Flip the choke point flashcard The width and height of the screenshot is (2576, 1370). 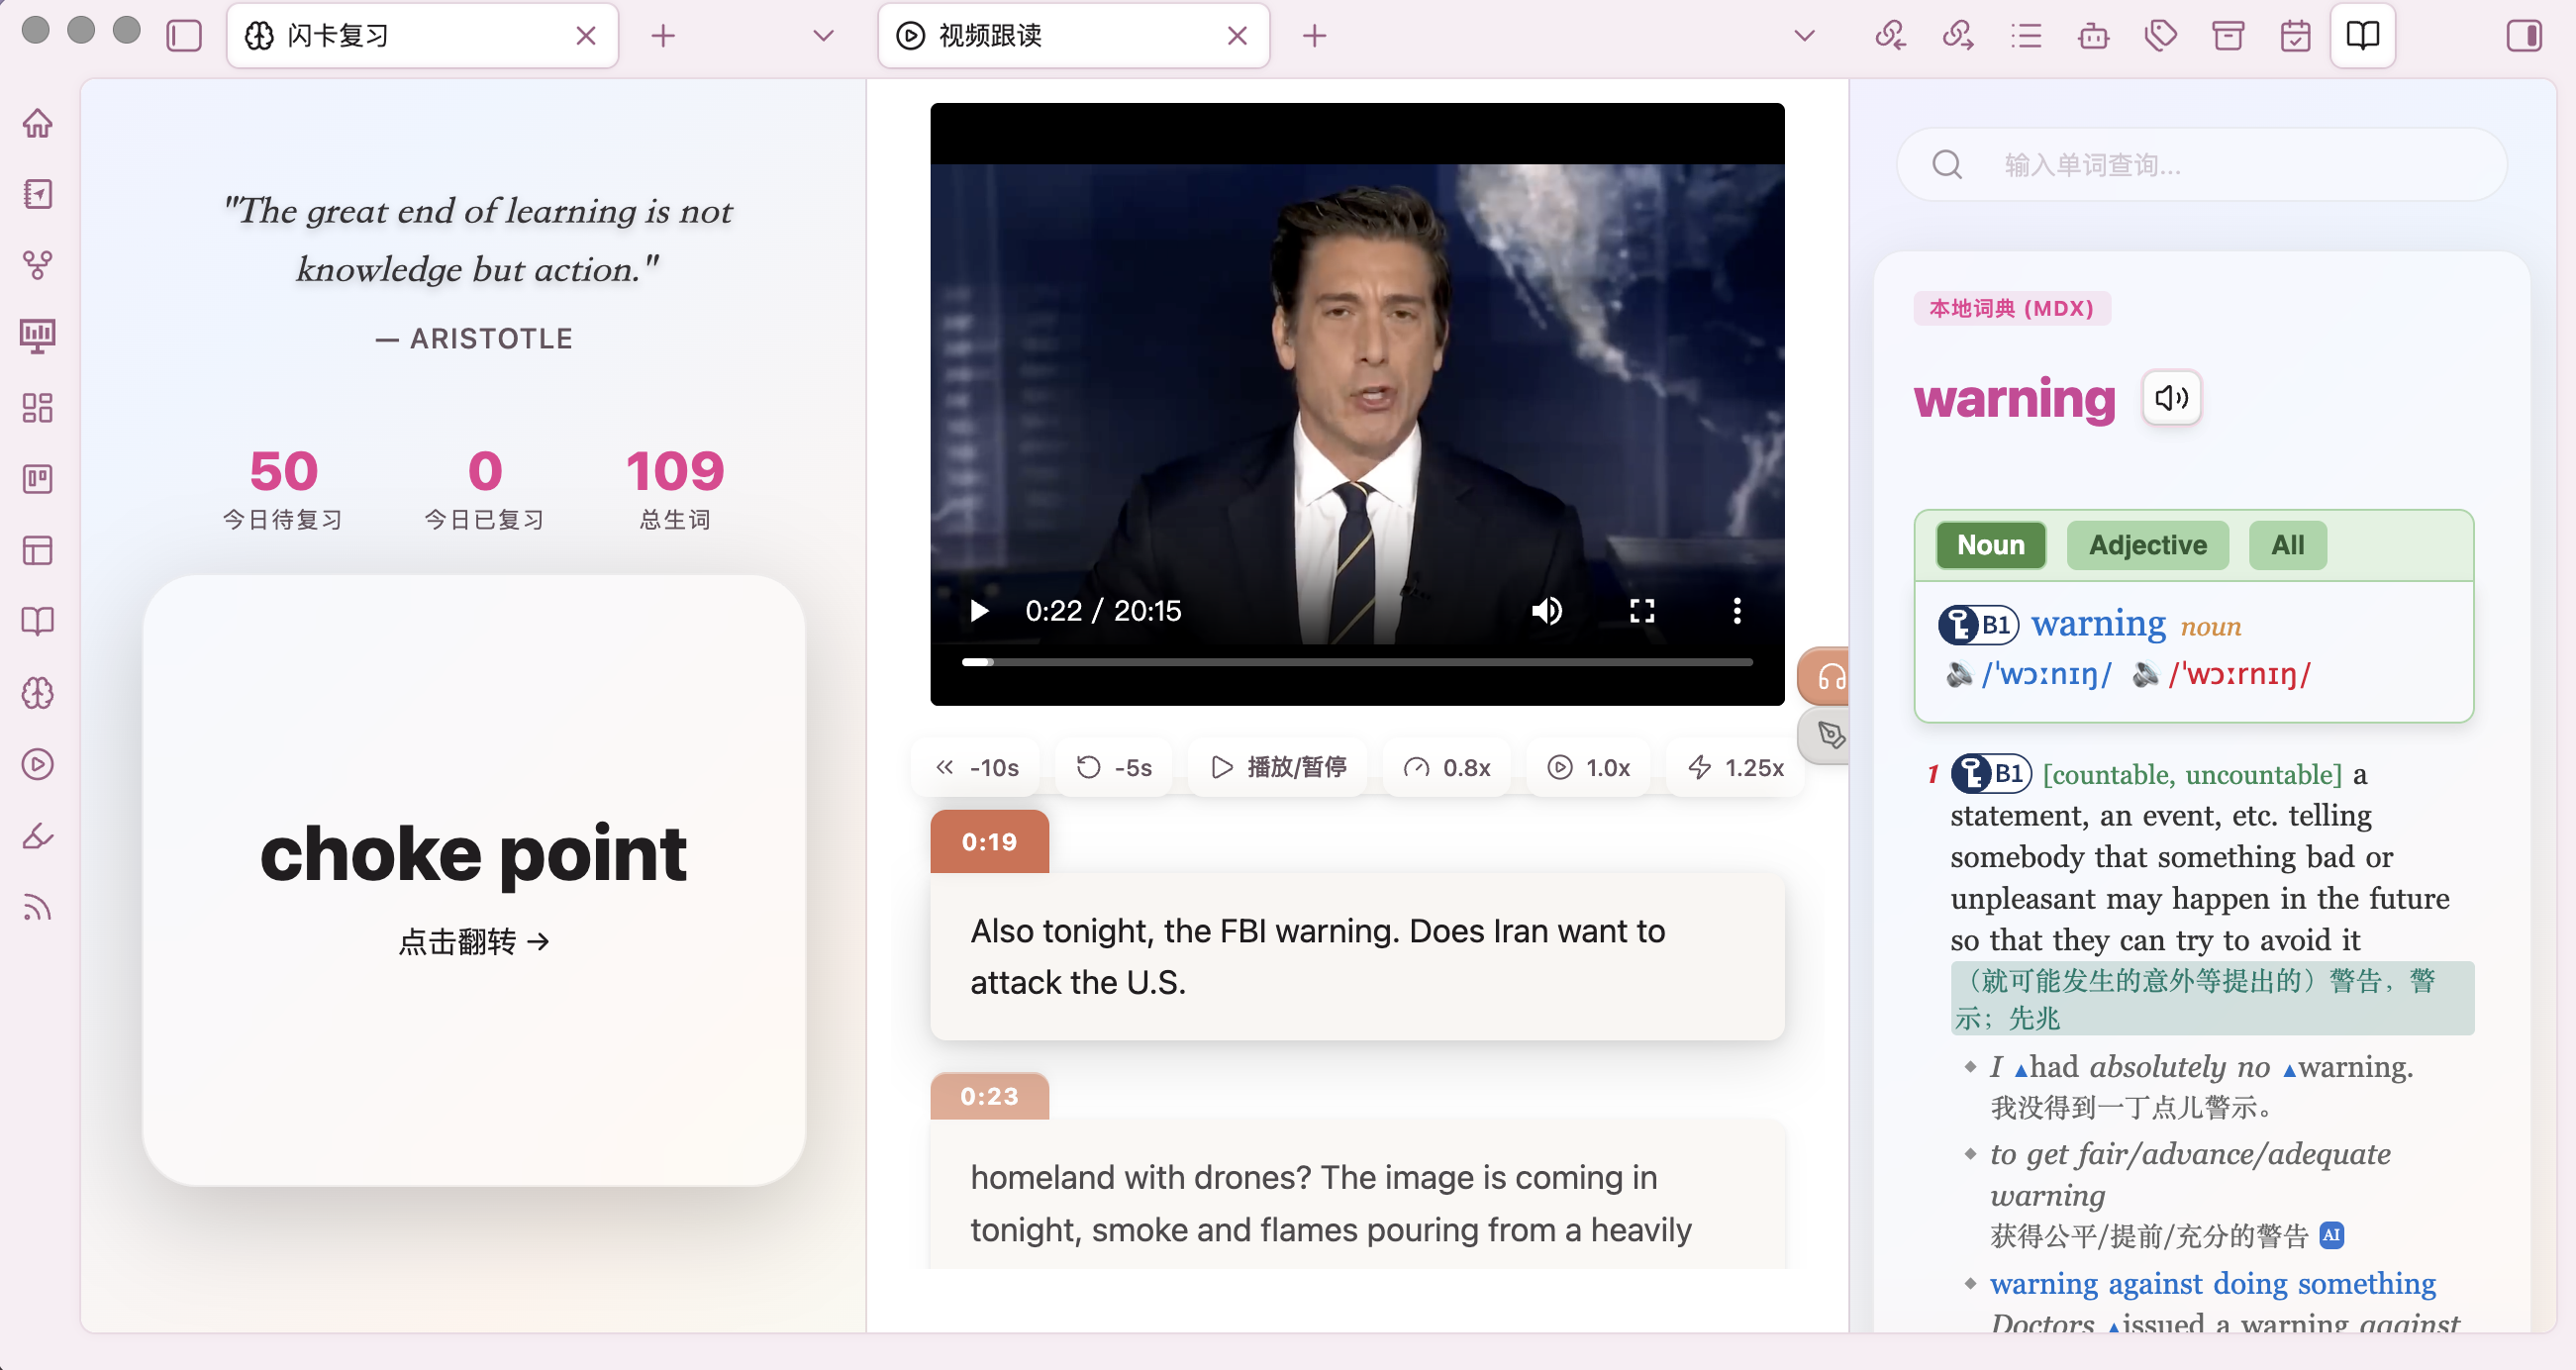point(473,941)
